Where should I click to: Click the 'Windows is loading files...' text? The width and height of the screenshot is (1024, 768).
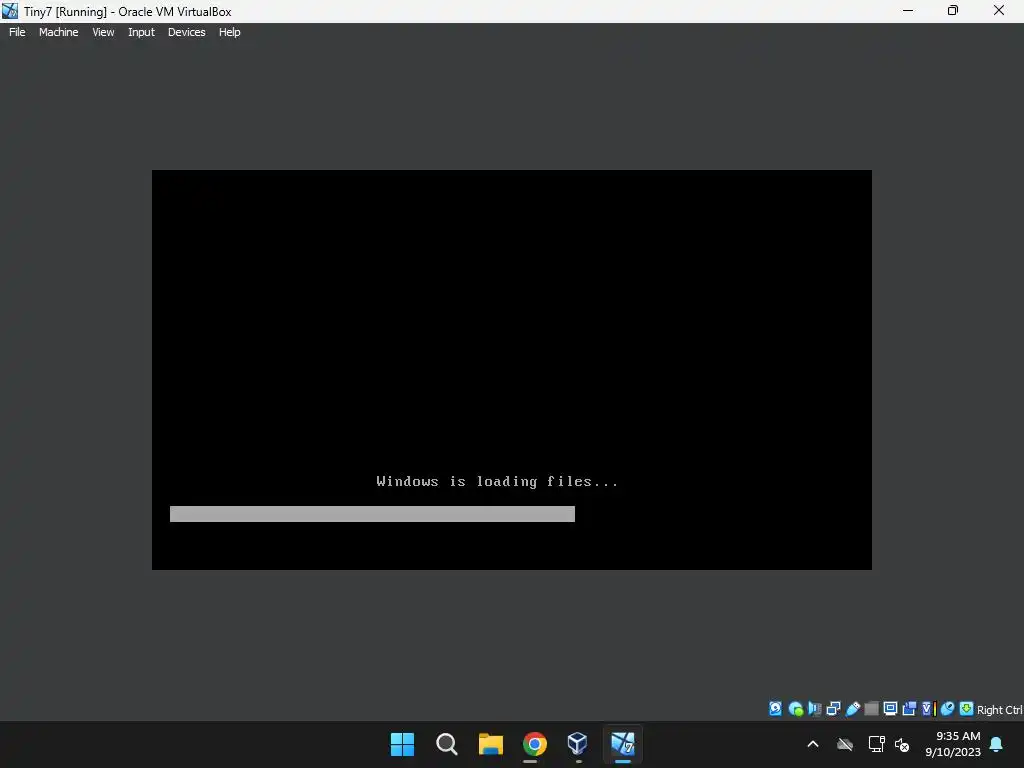pos(497,482)
